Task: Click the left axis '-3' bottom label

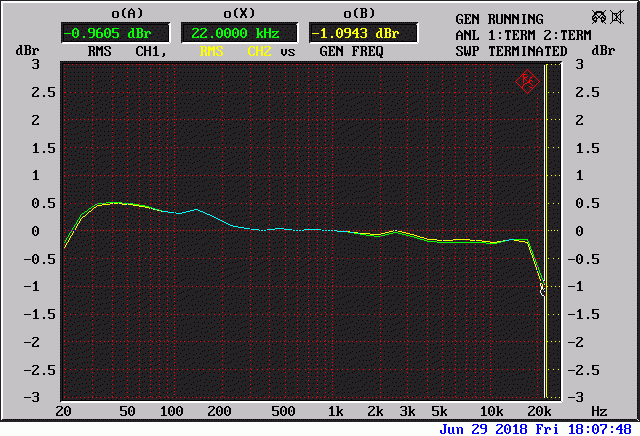Action: click(31, 398)
